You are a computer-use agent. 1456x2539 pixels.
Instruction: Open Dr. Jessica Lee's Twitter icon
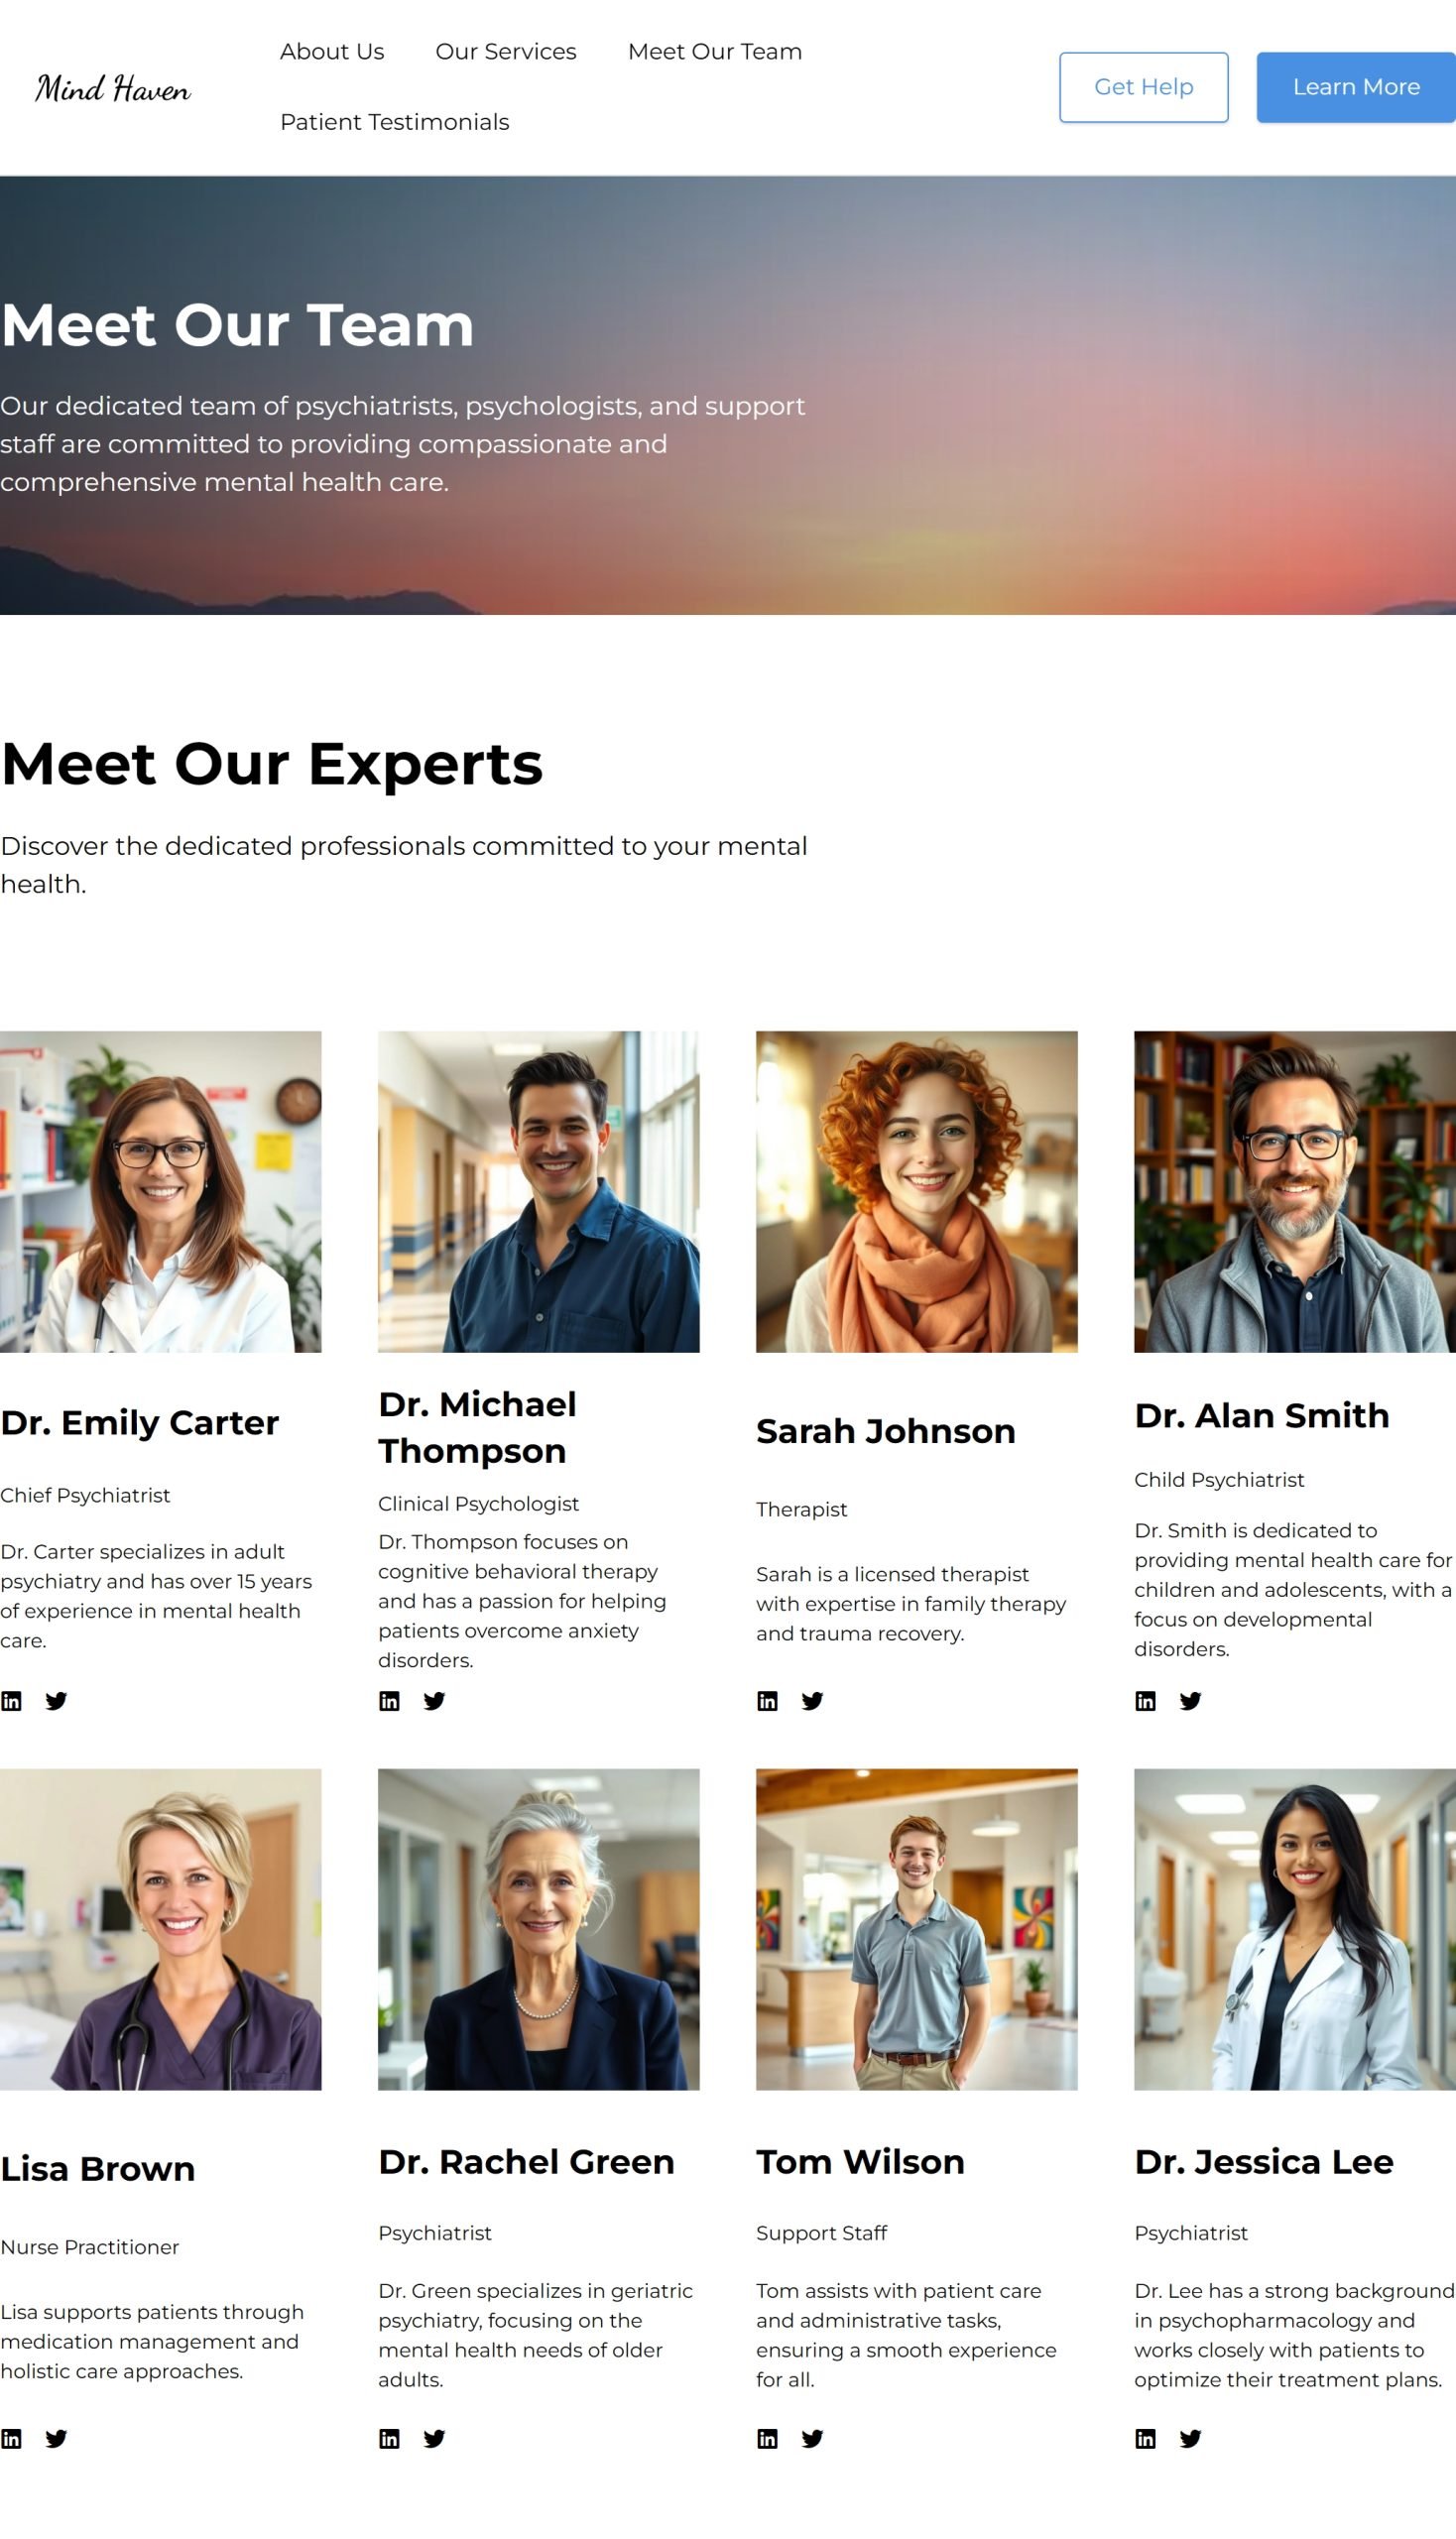tap(1190, 2439)
